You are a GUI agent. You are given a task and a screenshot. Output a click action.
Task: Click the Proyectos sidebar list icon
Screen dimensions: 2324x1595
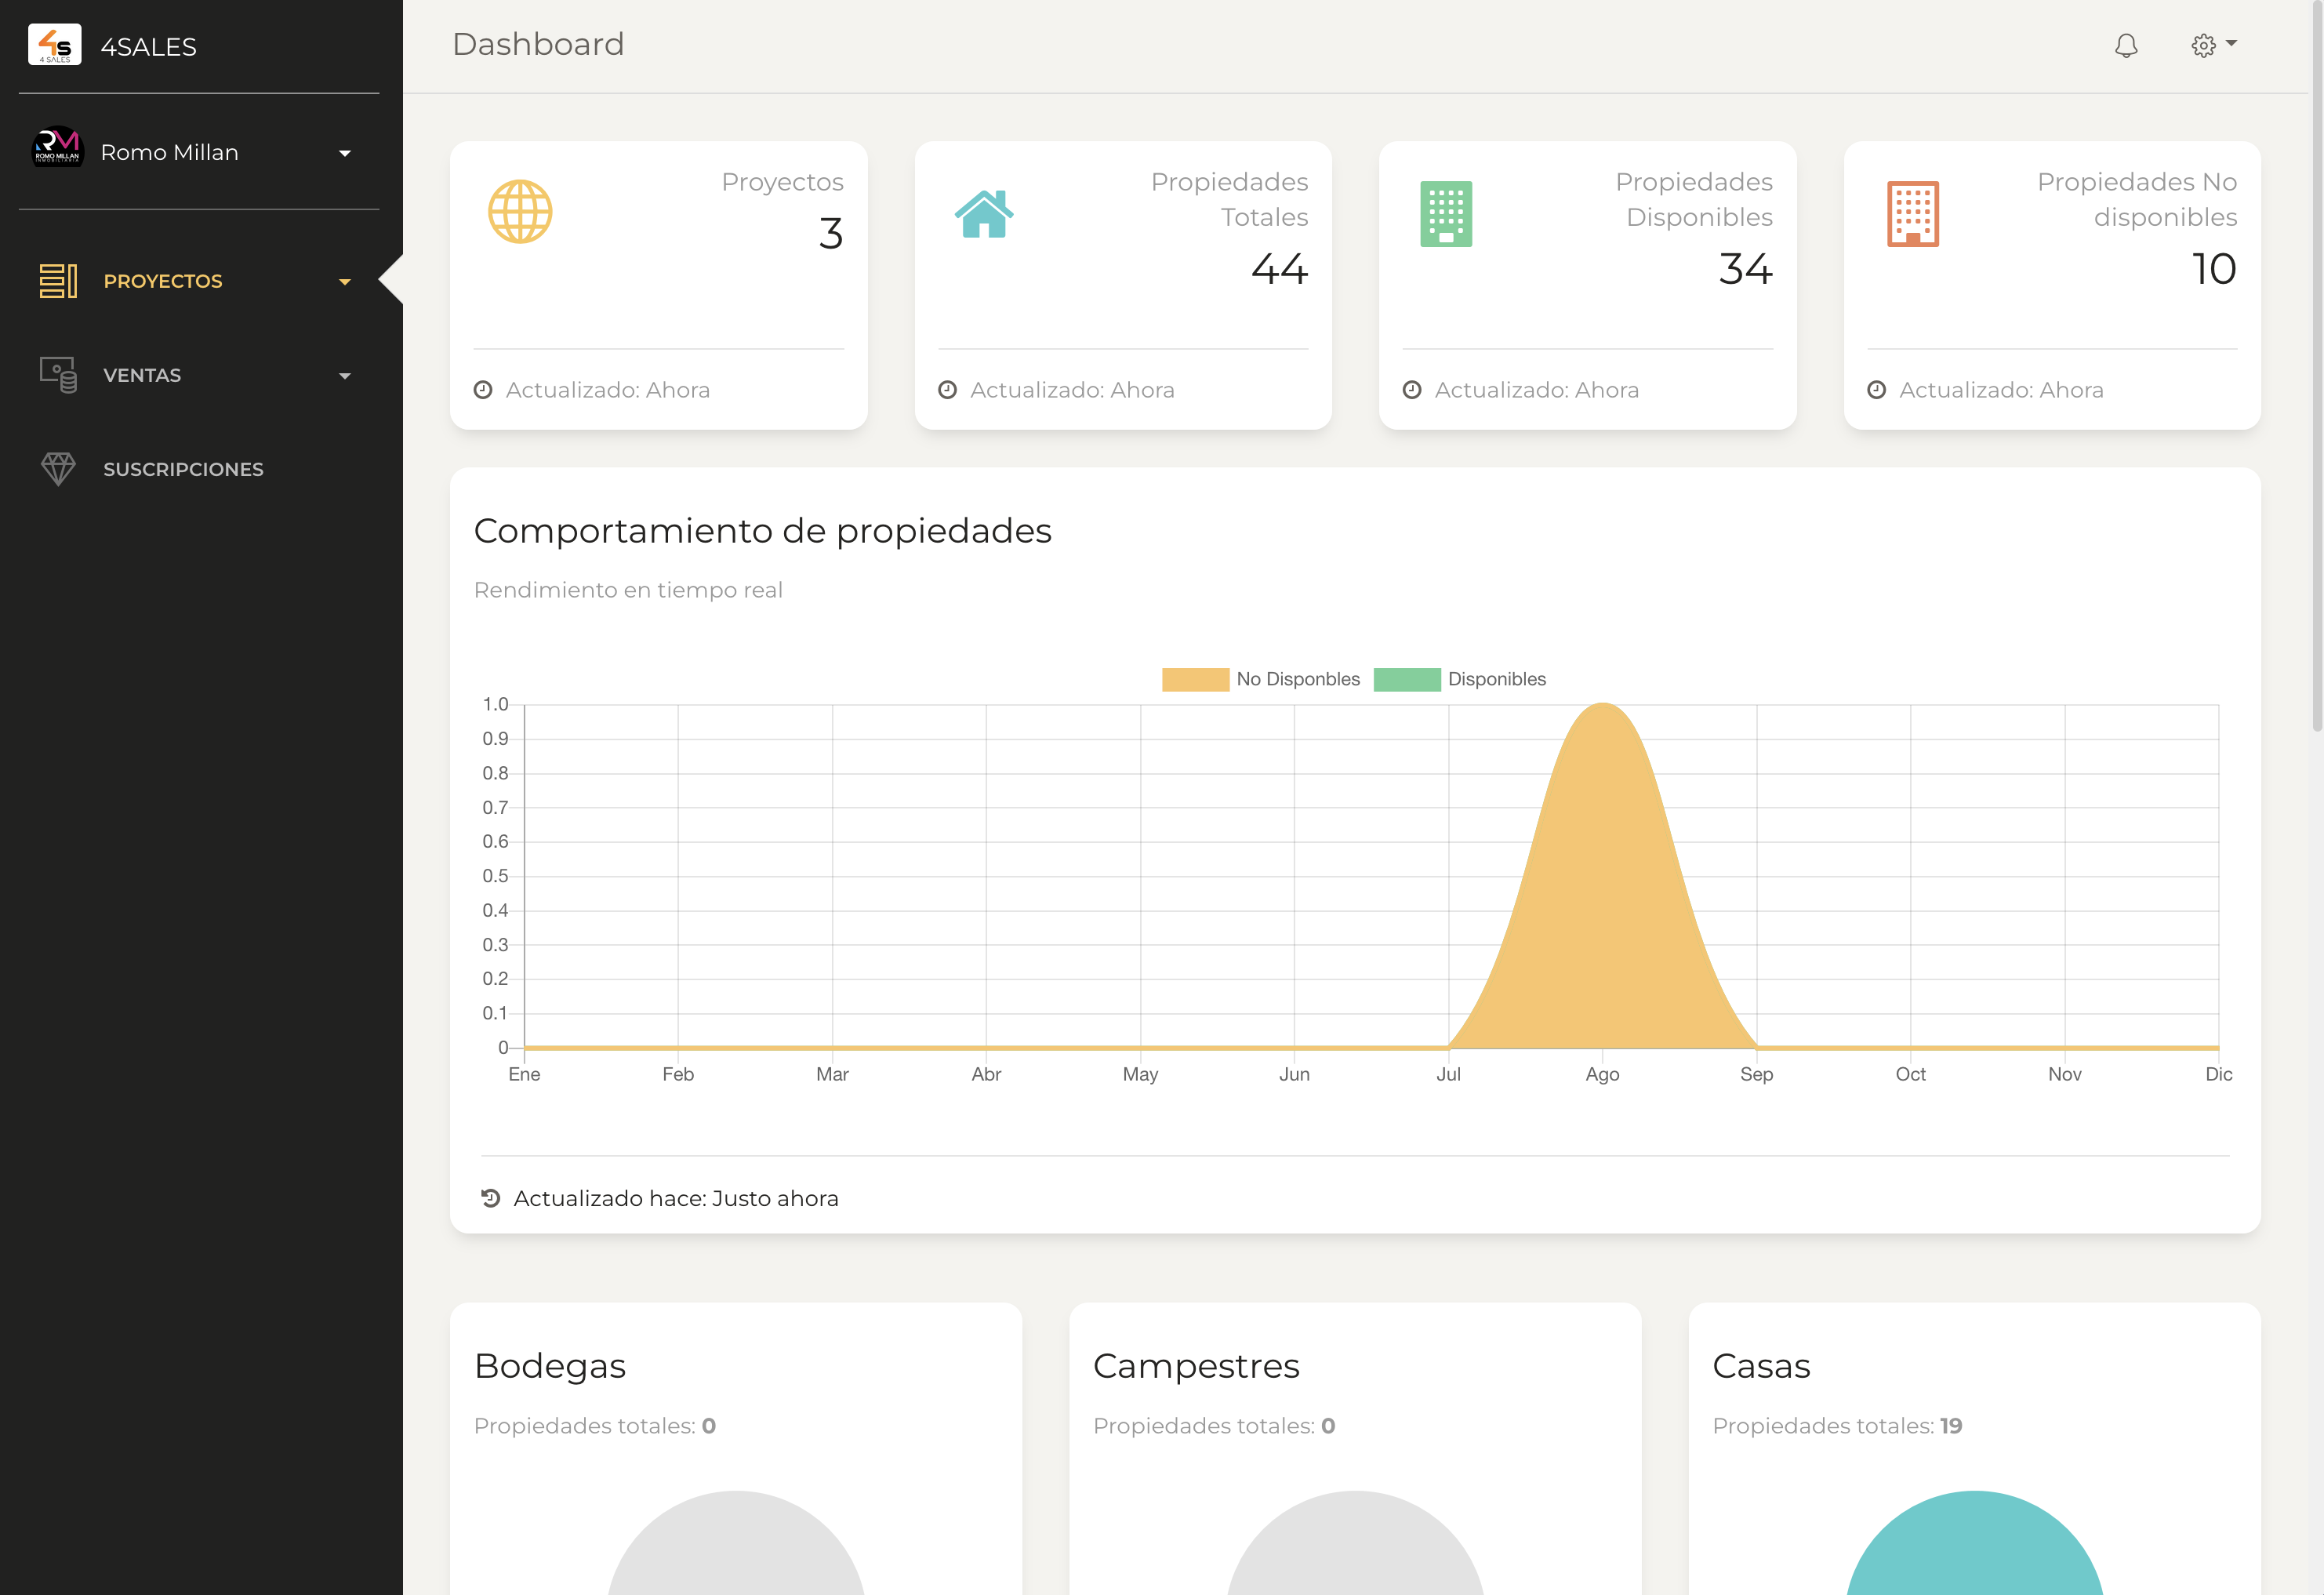pos(58,281)
